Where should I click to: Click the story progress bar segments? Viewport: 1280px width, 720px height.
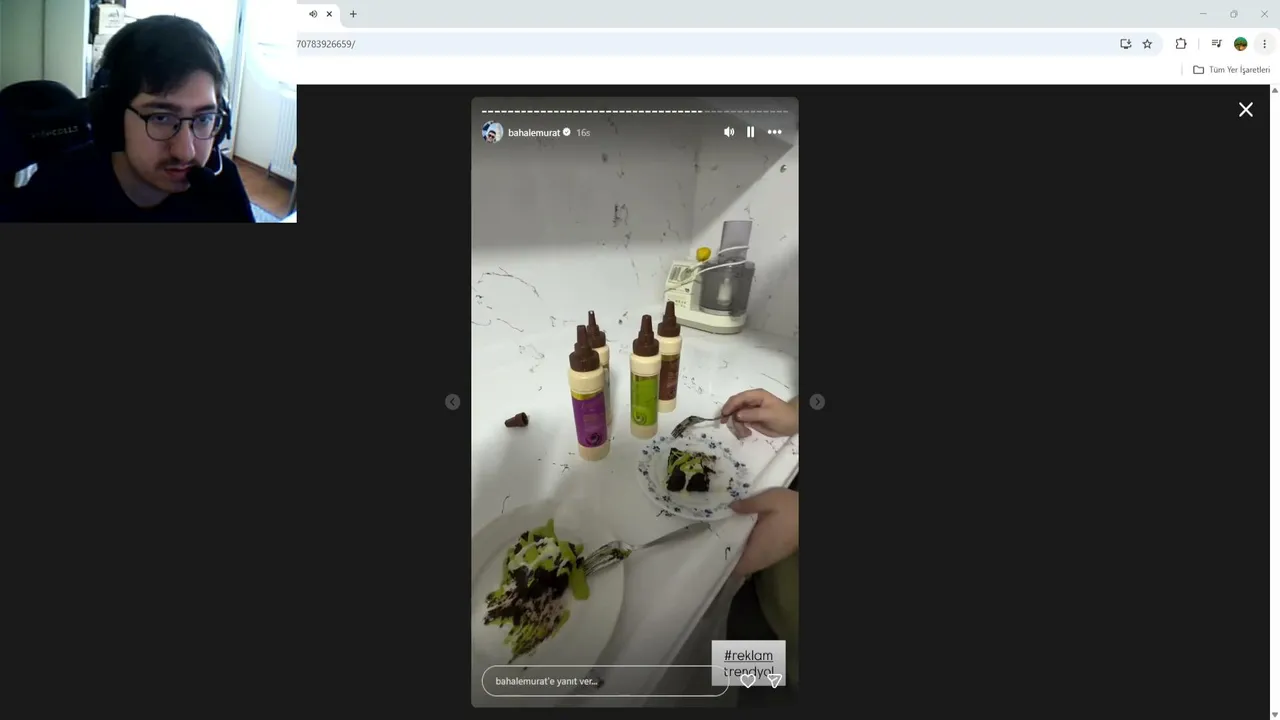pyautogui.click(x=635, y=111)
